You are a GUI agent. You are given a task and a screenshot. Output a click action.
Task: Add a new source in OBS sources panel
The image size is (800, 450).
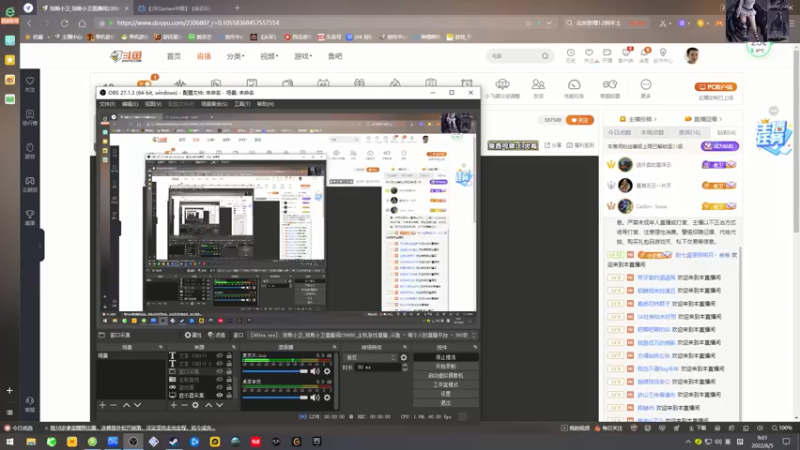tap(173, 405)
